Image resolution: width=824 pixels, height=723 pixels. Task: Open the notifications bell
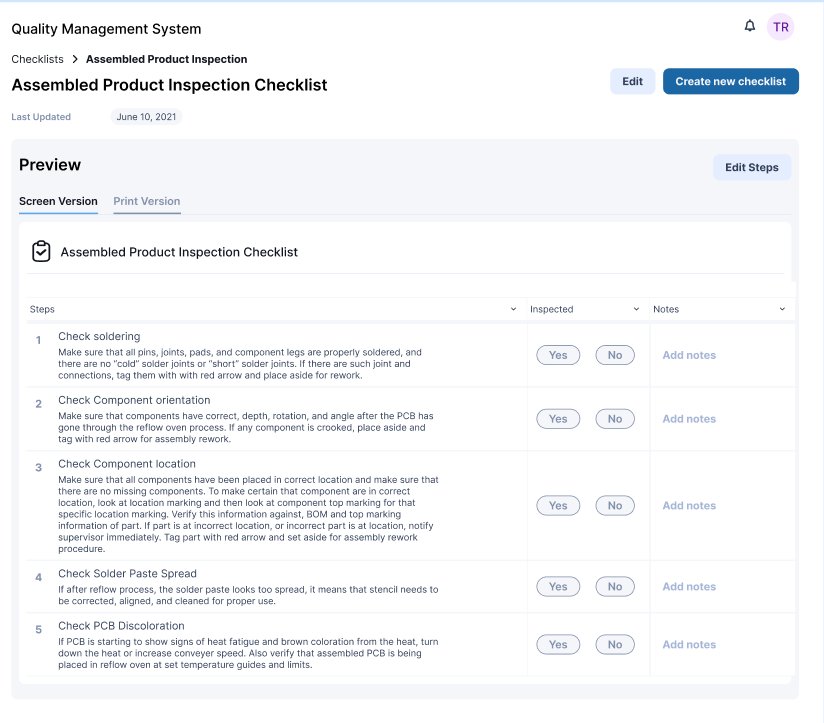click(750, 26)
